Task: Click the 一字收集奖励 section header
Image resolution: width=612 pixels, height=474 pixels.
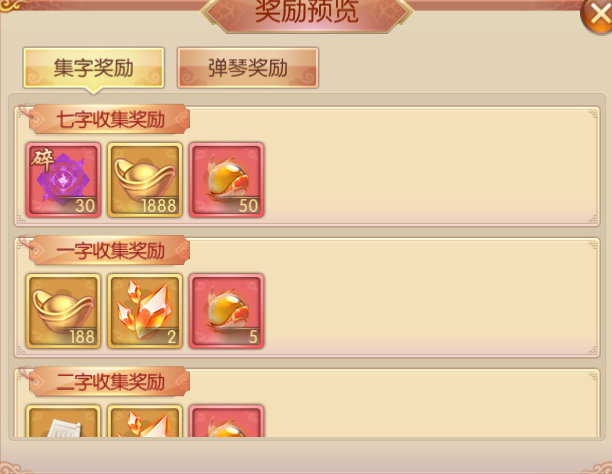Action: point(110,250)
